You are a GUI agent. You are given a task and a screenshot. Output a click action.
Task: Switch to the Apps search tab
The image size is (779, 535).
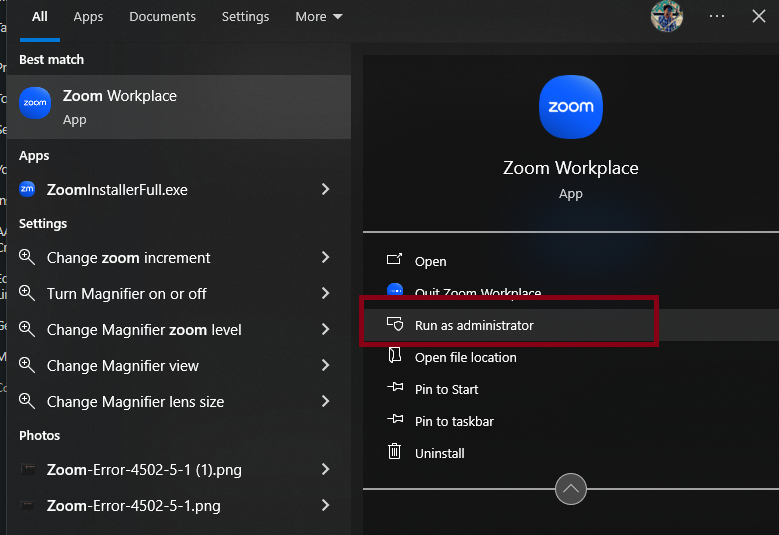88,17
